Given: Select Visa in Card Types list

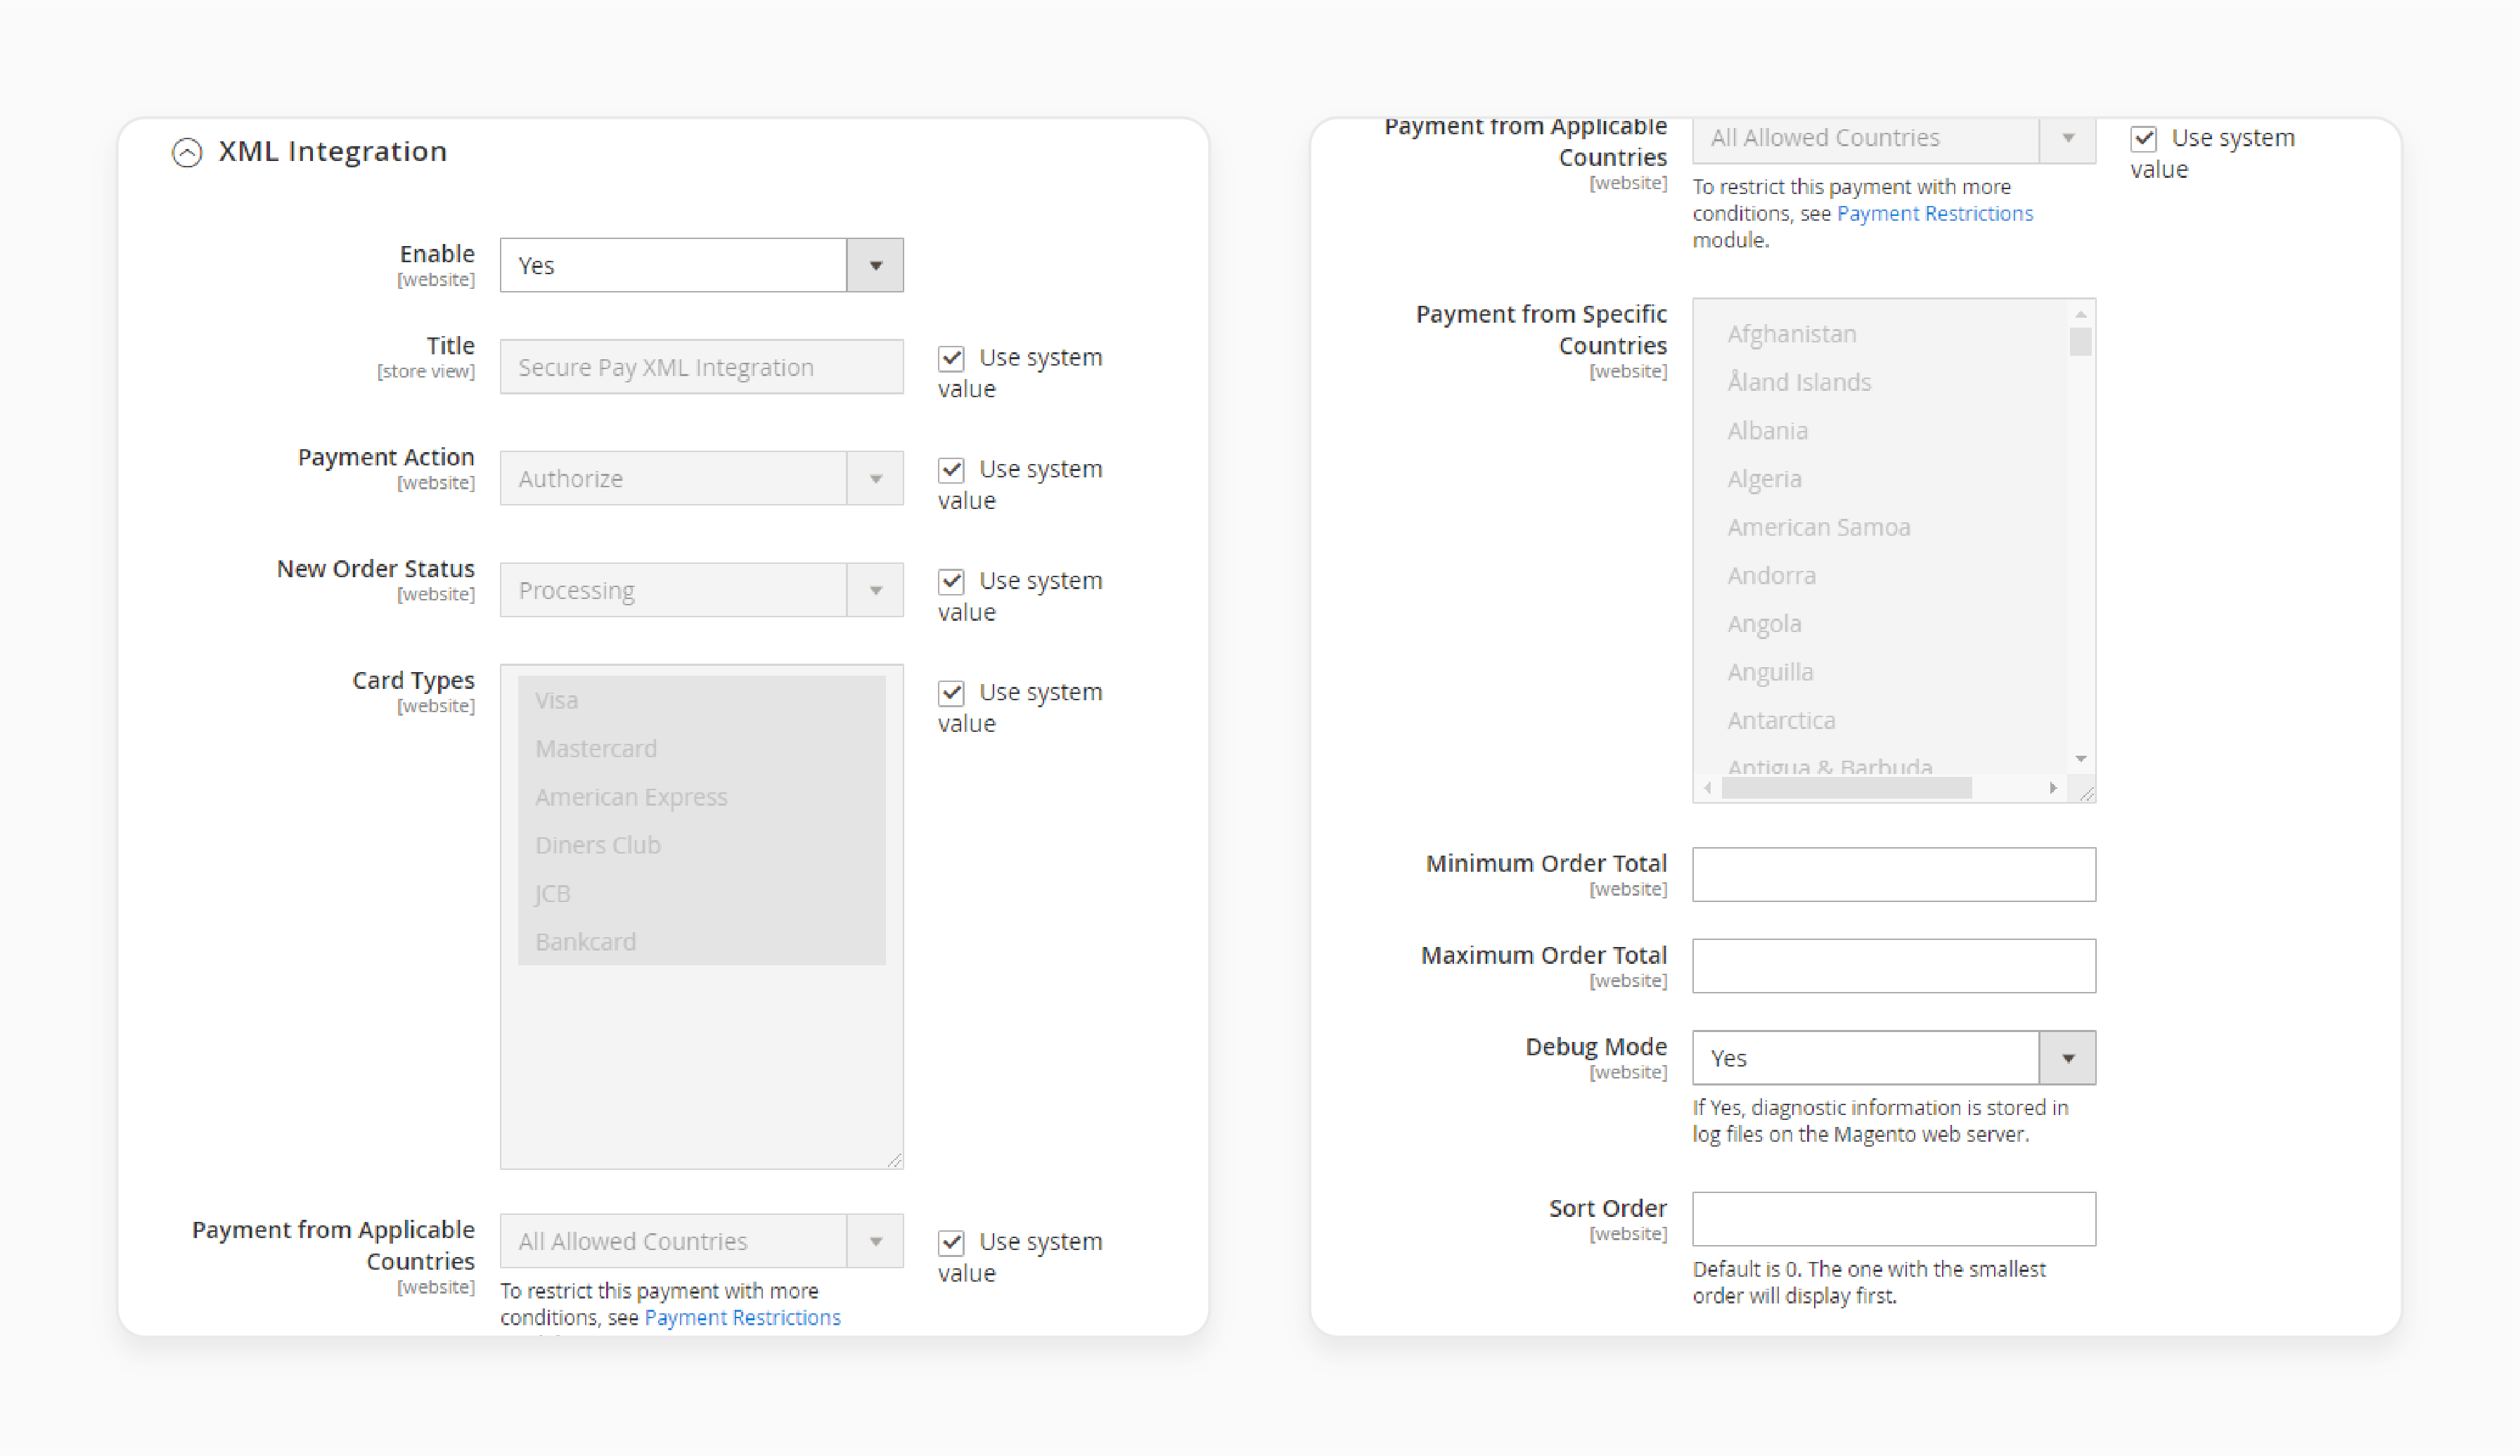Looking at the screenshot, I should point(701,700).
